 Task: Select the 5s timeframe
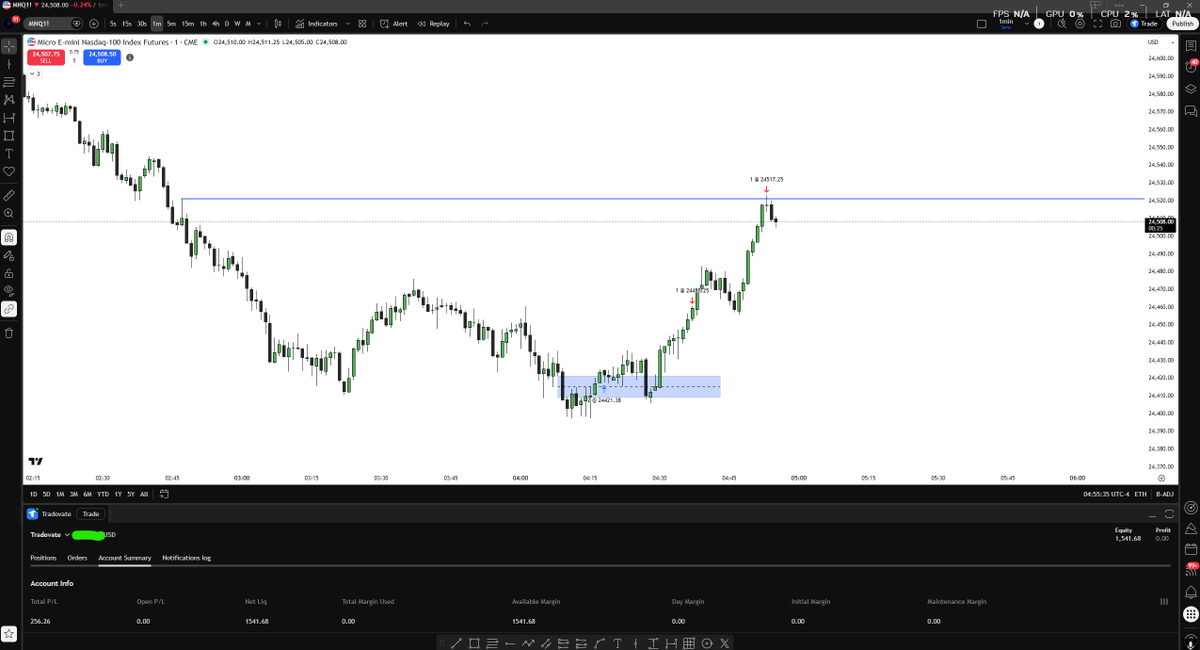(113, 23)
